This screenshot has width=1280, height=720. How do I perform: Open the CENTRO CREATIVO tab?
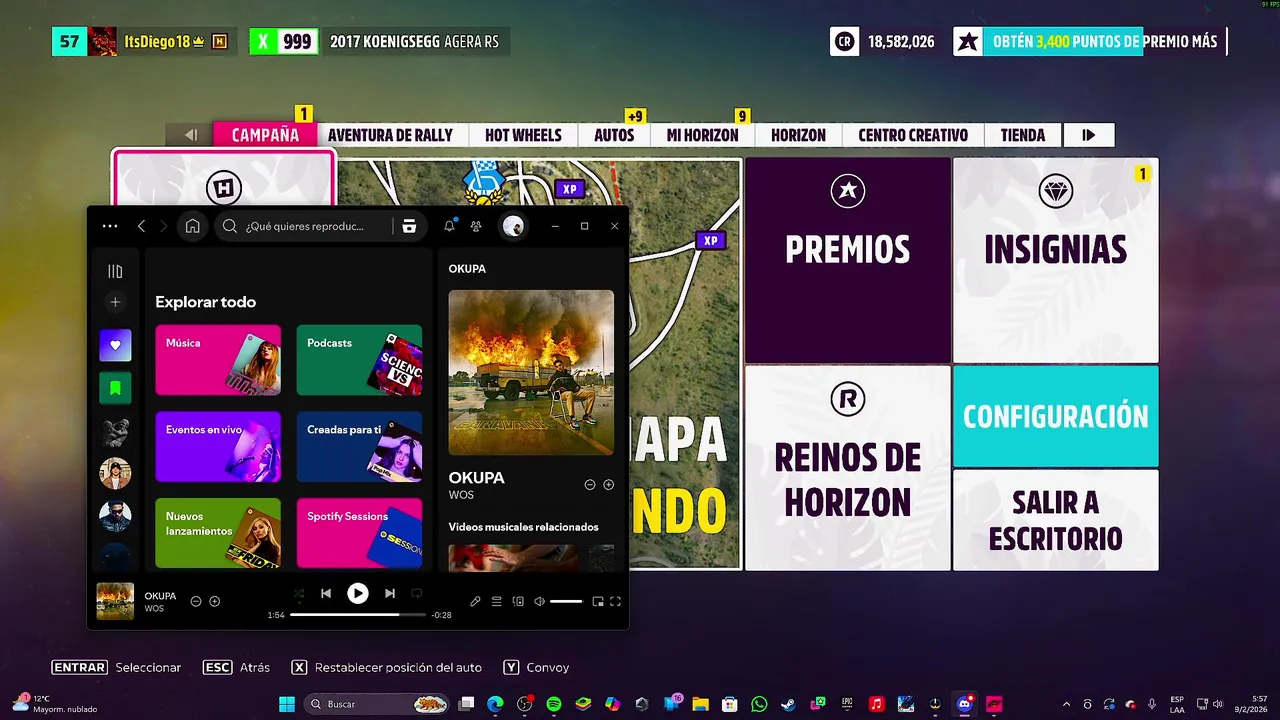click(x=913, y=135)
